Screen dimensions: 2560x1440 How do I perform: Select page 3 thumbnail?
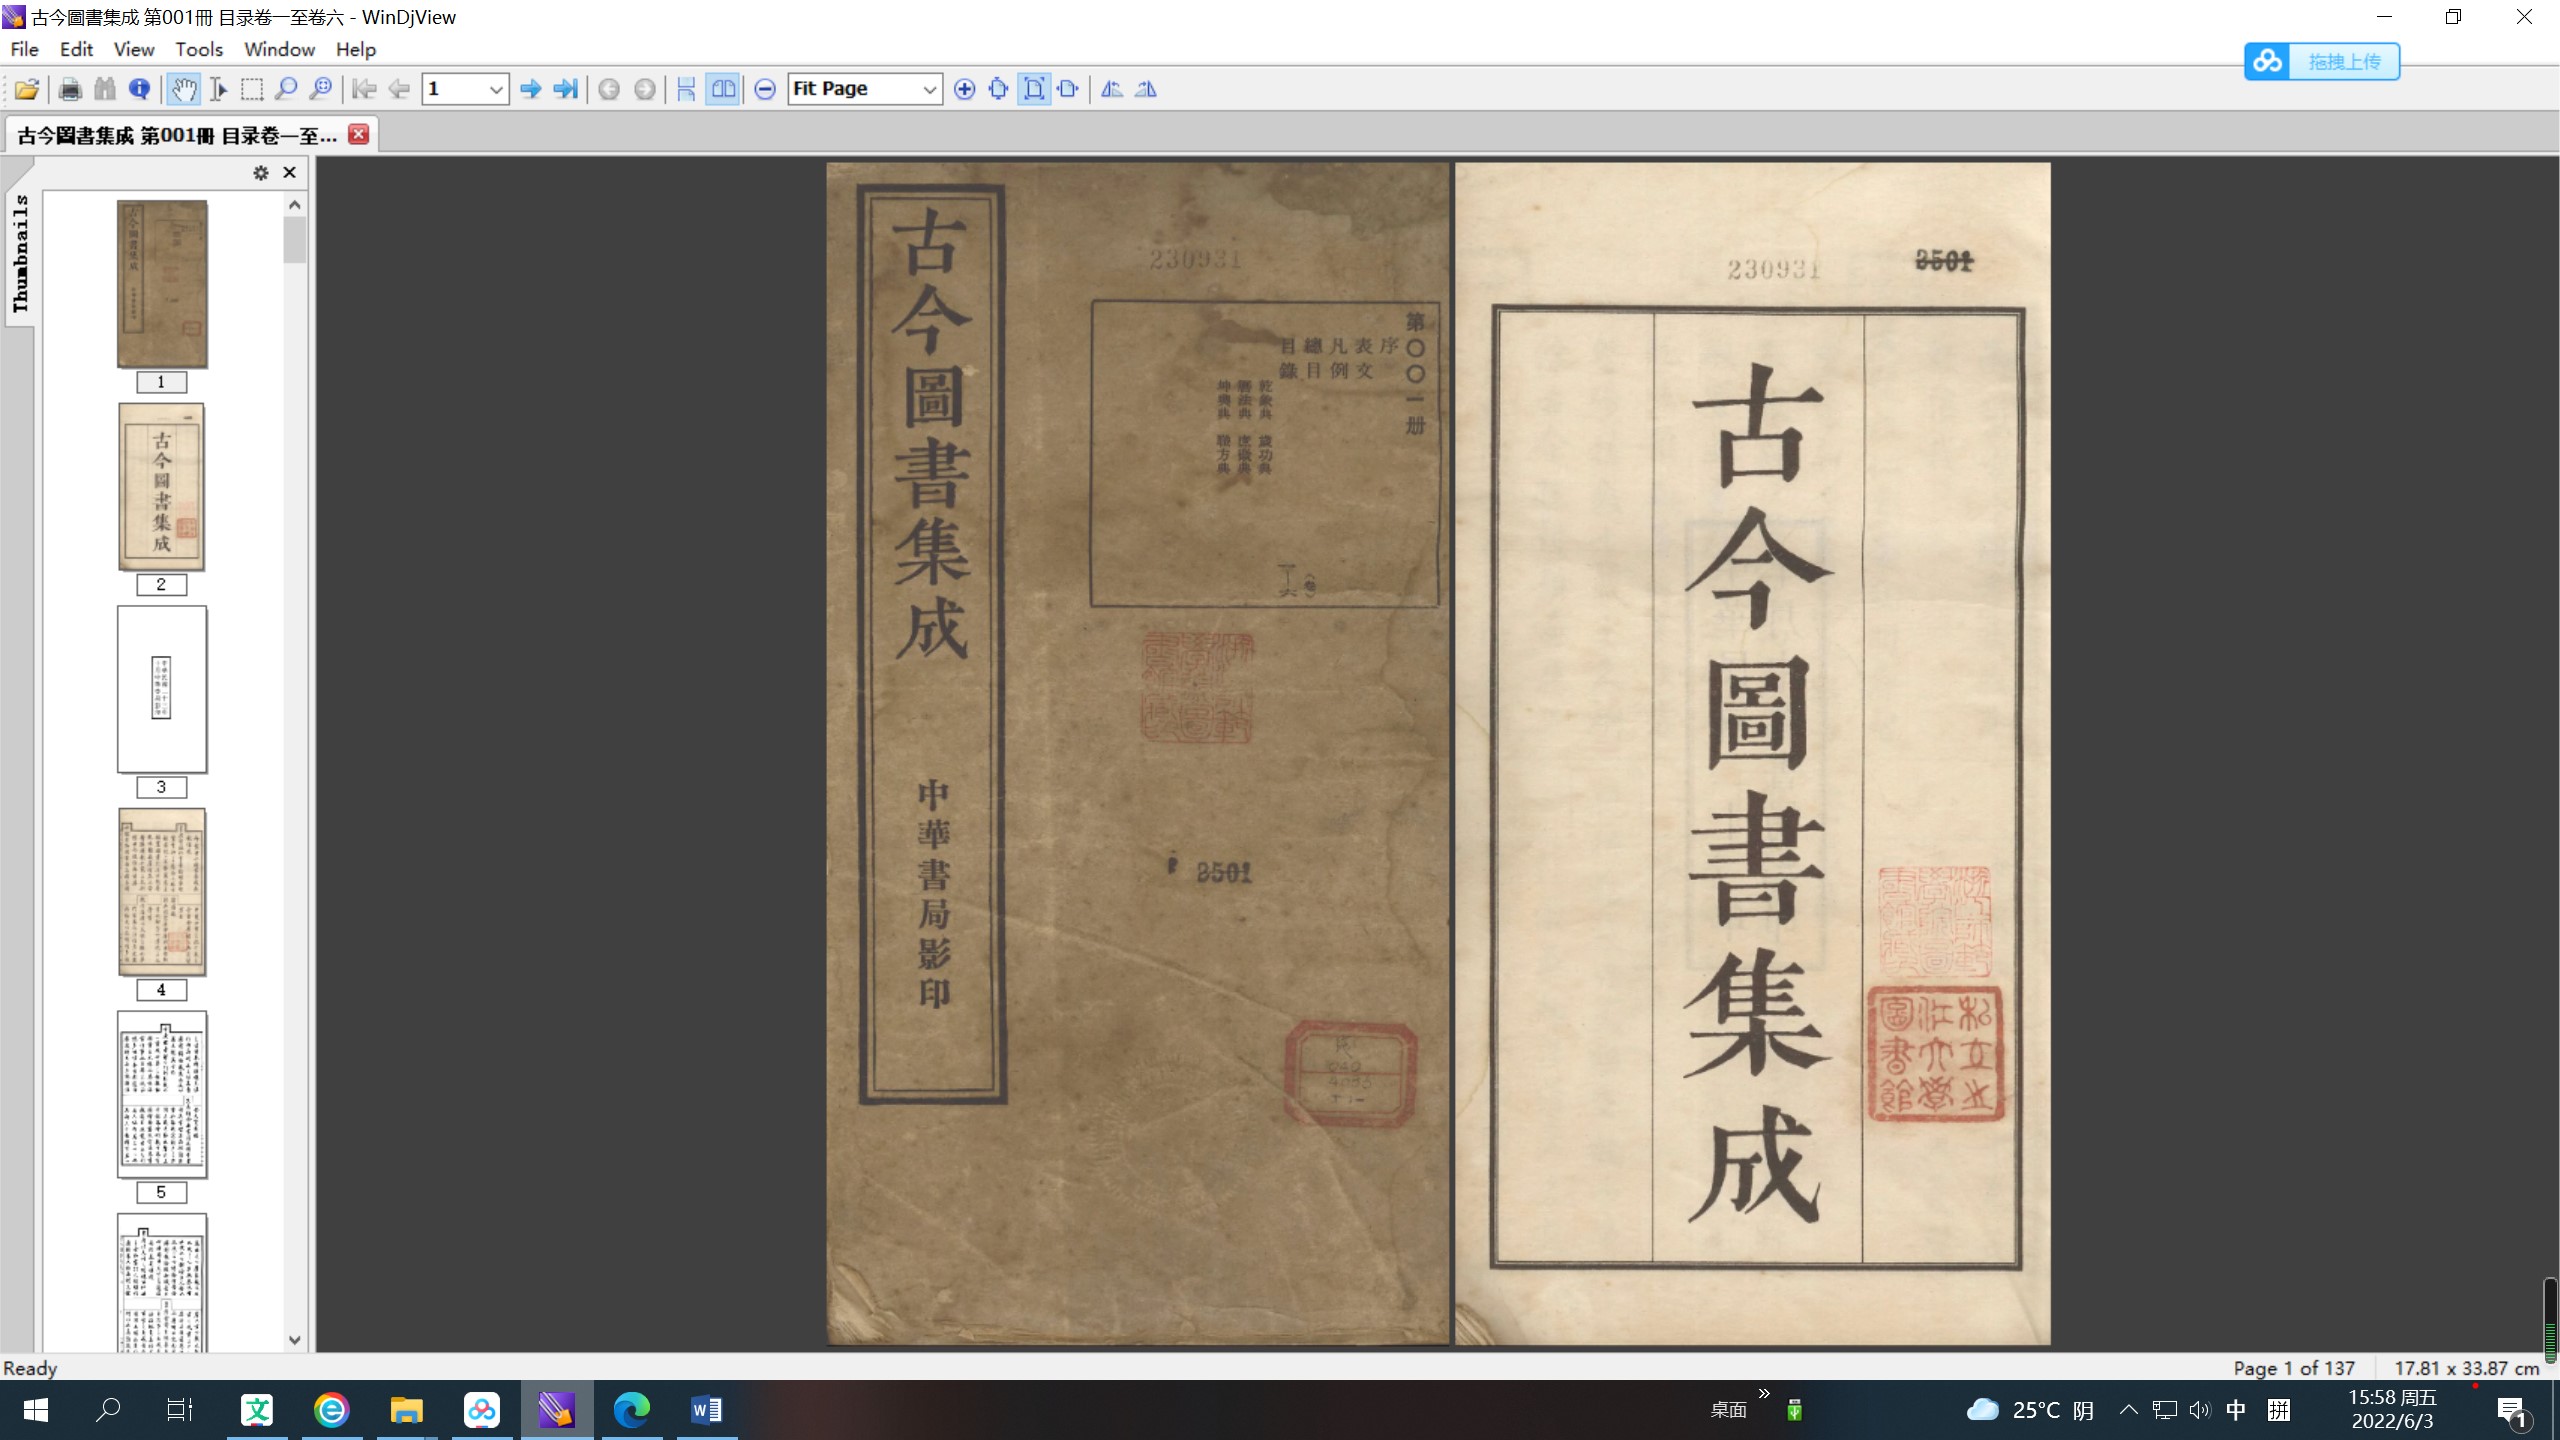(x=162, y=689)
